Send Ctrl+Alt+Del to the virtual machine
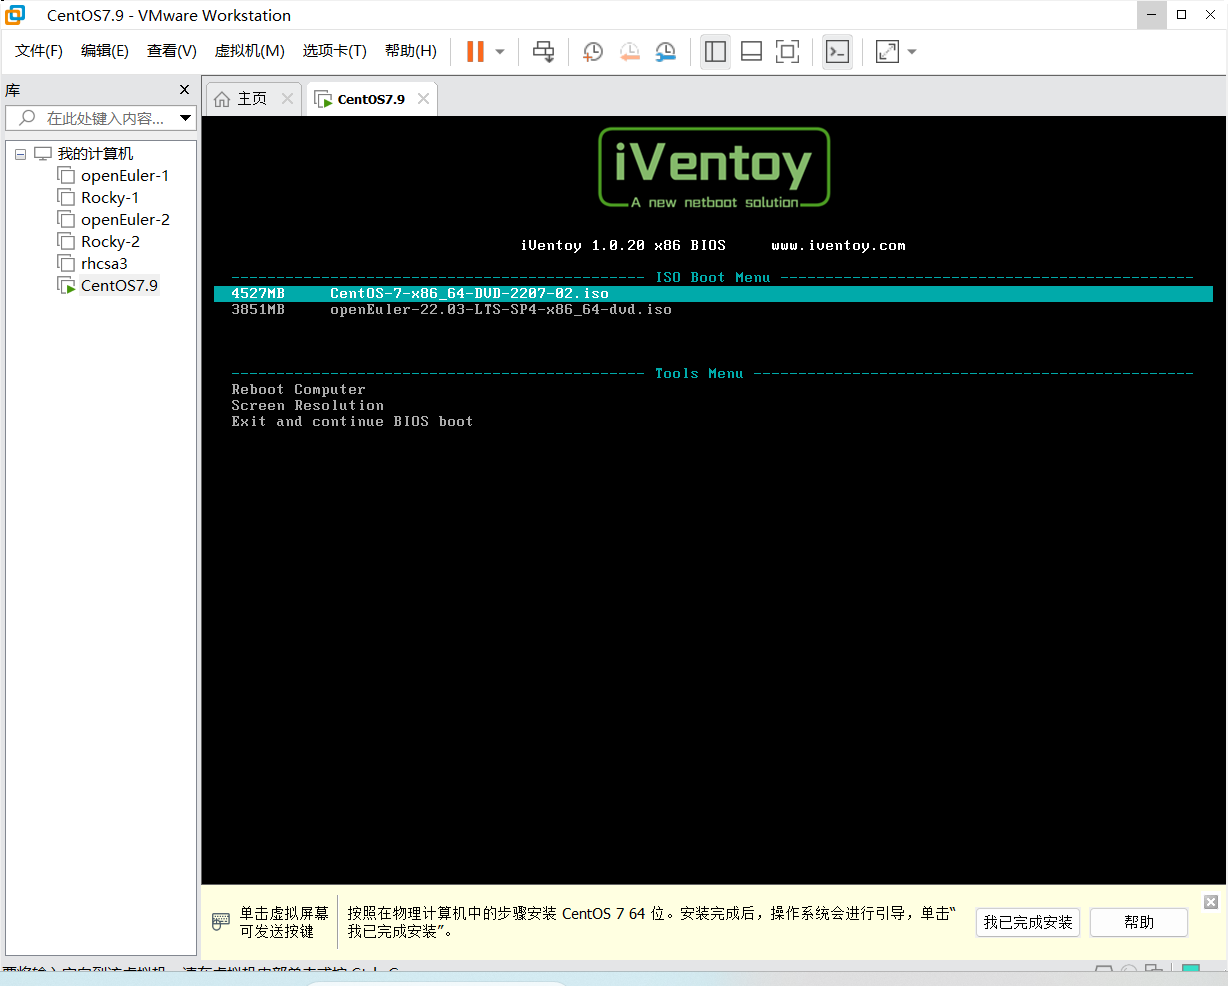Viewport: 1228px width, 986px height. click(x=543, y=51)
